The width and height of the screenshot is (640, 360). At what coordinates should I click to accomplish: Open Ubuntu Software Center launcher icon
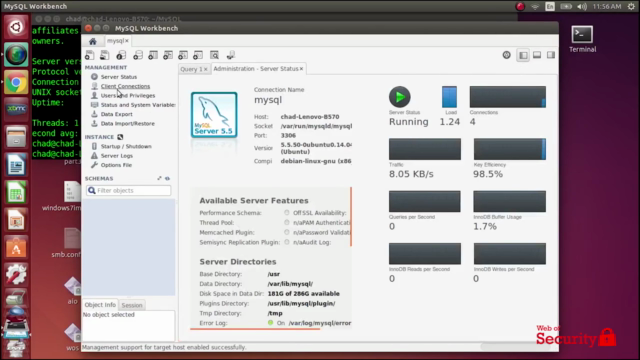click(16, 247)
